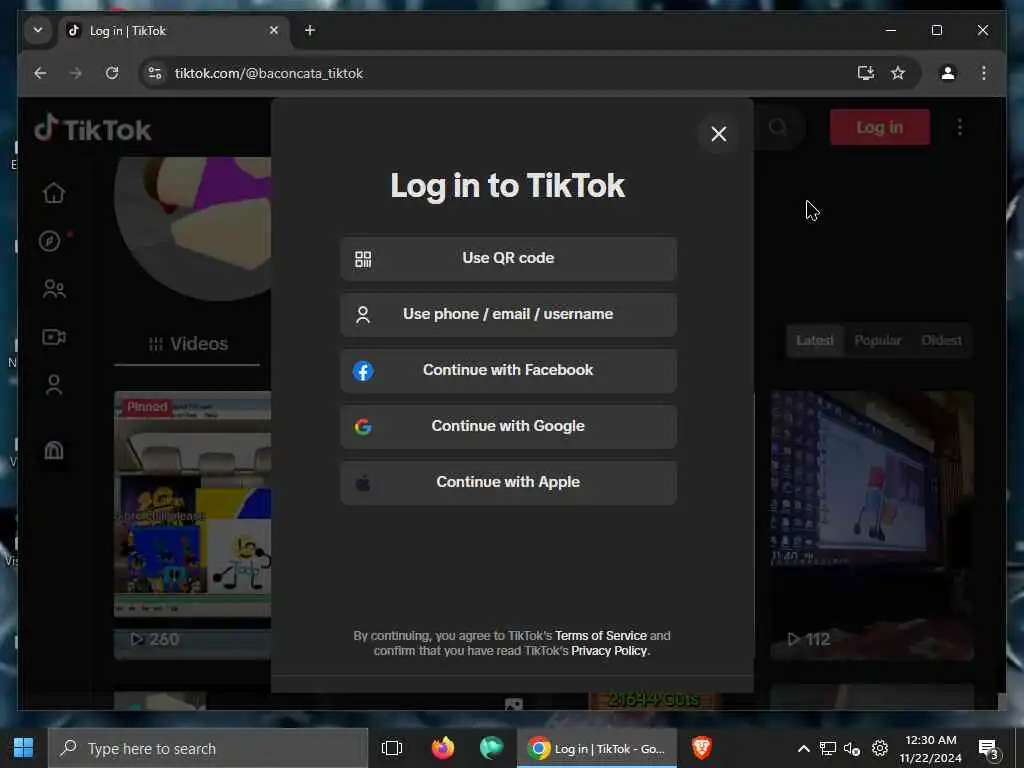This screenshot has width=1024, height=768.
Task: Choose Use QR code login option
Action: point(508,259)
